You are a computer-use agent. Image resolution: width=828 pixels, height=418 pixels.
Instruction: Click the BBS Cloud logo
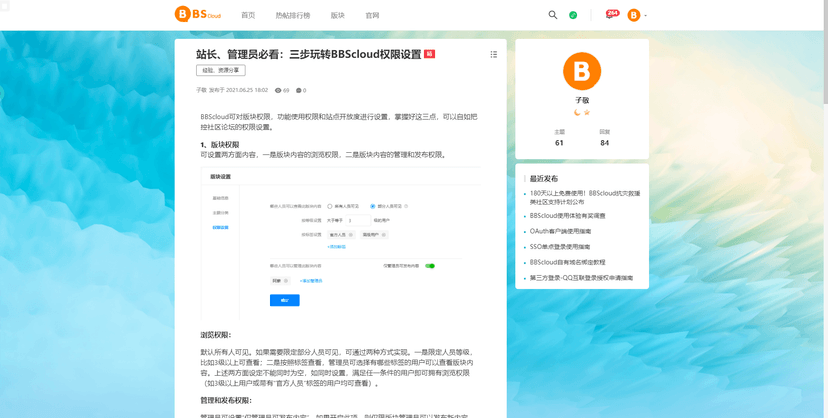[x=198, y=14]
